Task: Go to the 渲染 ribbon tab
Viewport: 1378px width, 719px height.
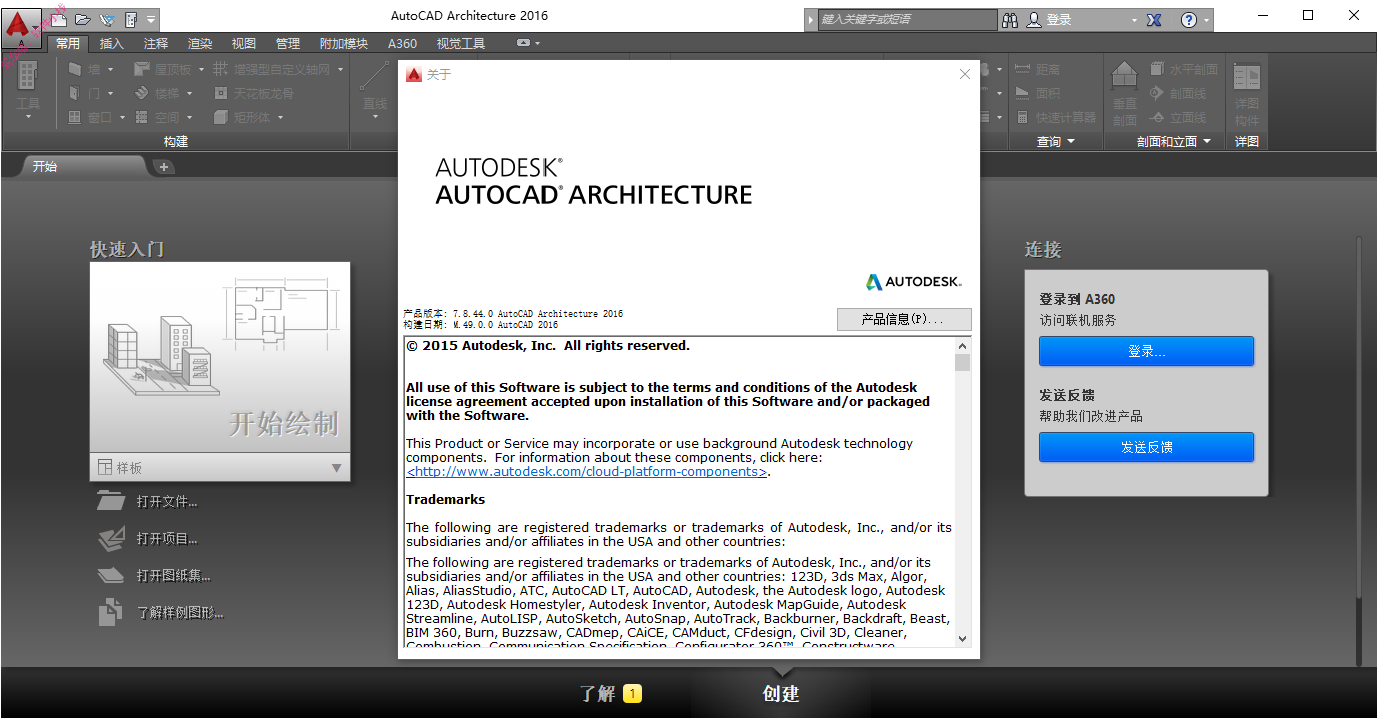Action: [x=200, y=43]
